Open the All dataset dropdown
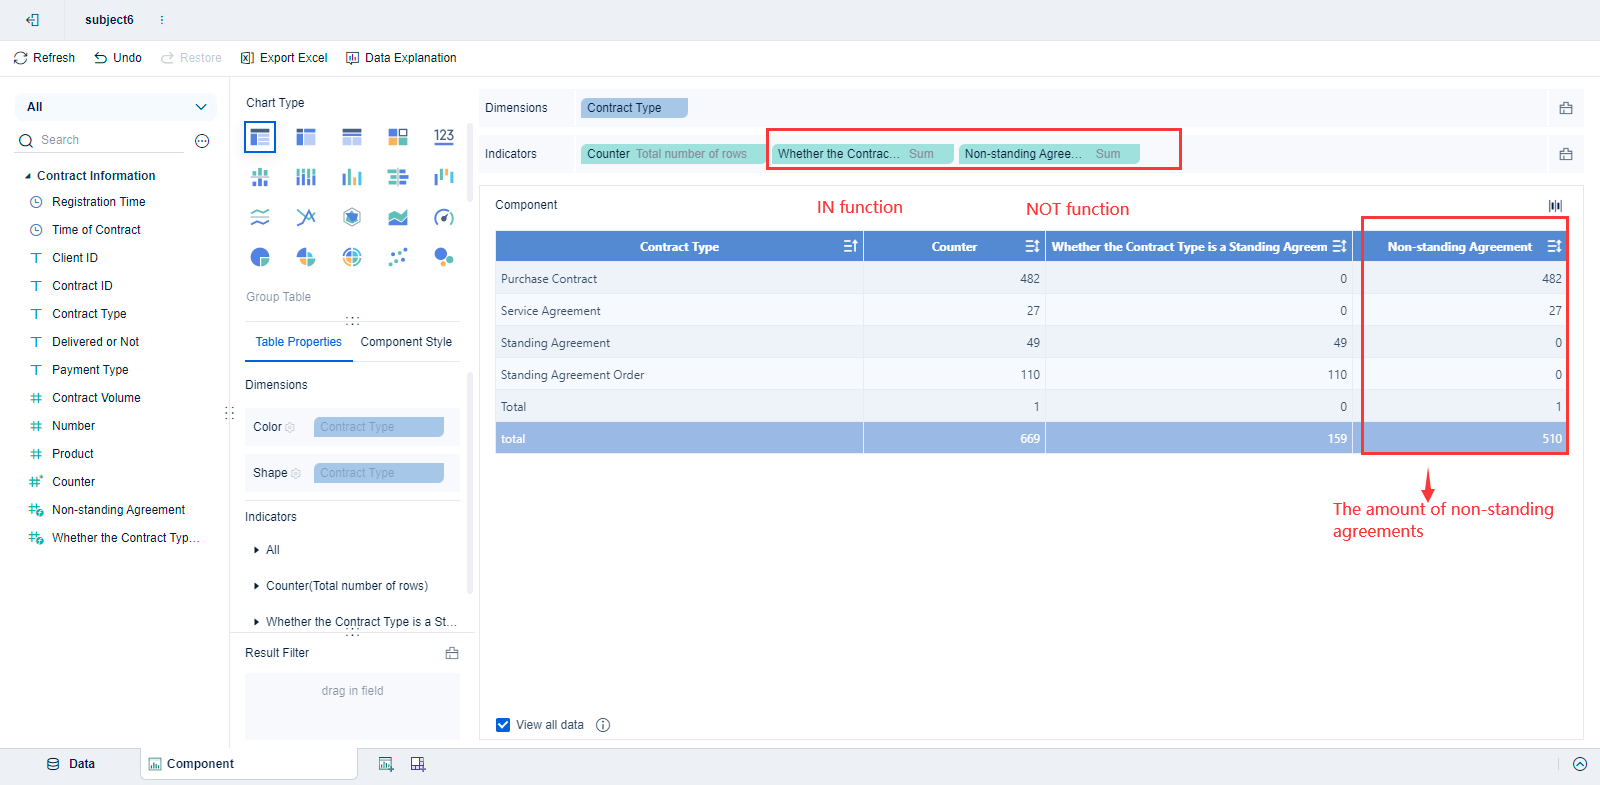This screenshot has height=785, width=1600. [116, 107]
